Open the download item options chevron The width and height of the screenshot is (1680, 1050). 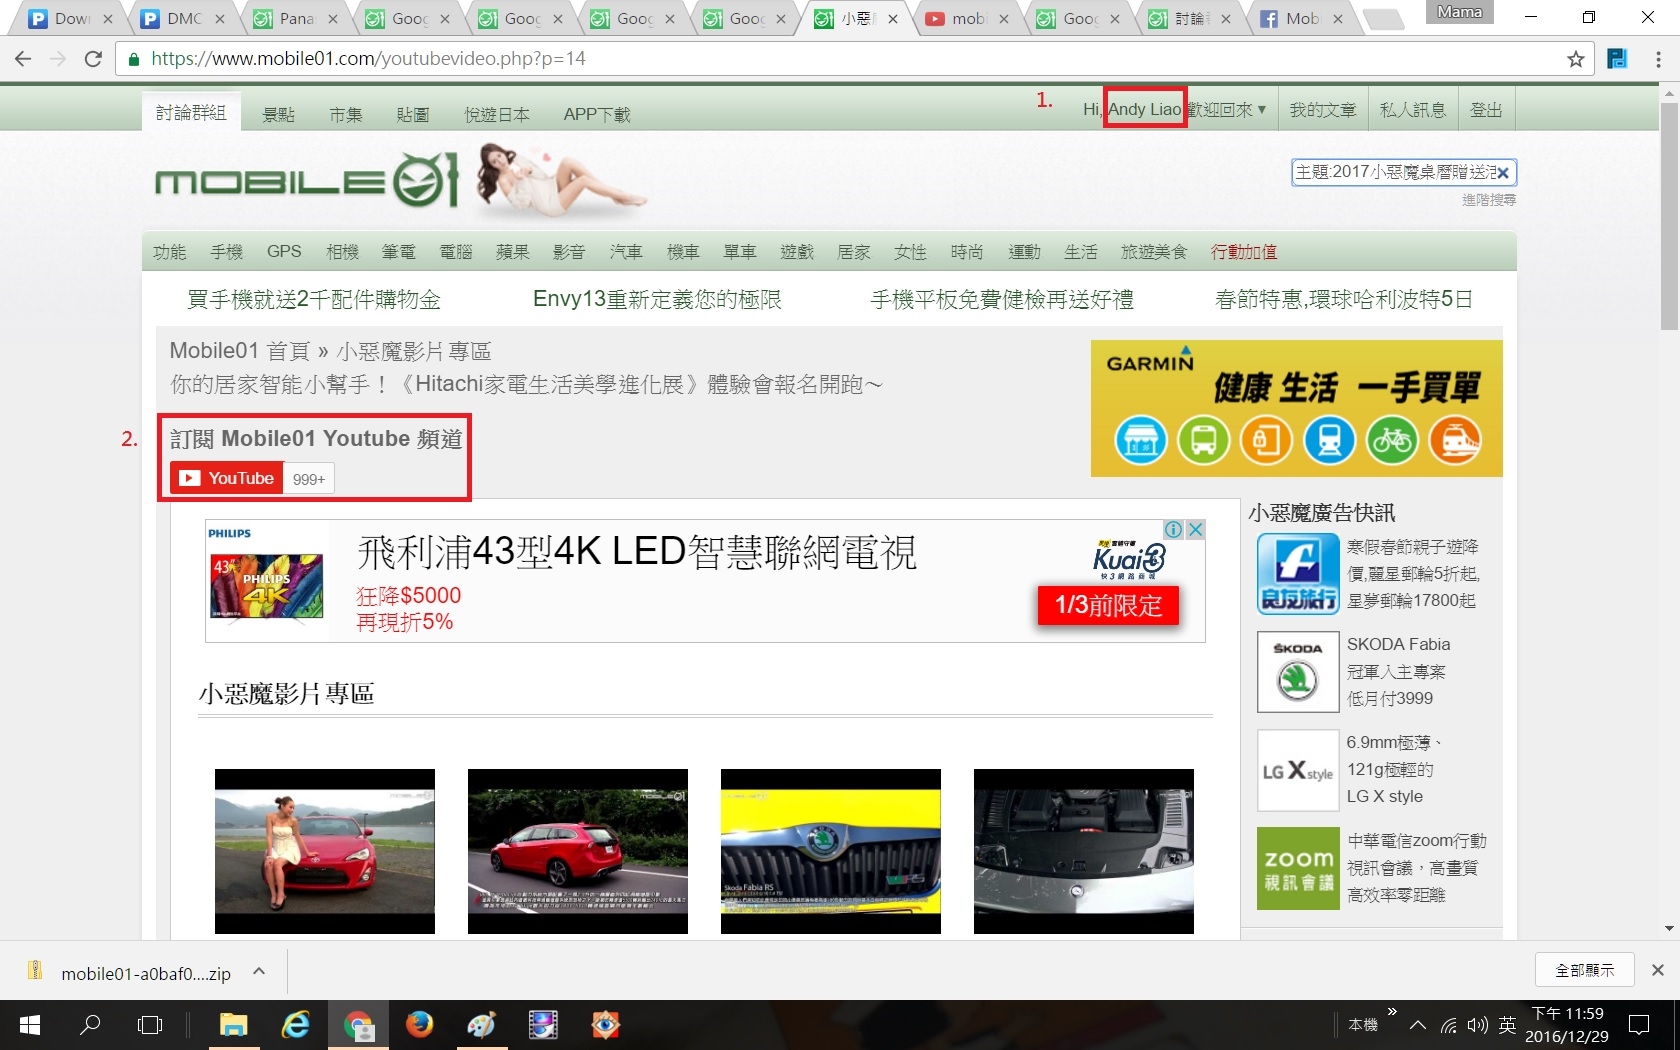(259, 971)
